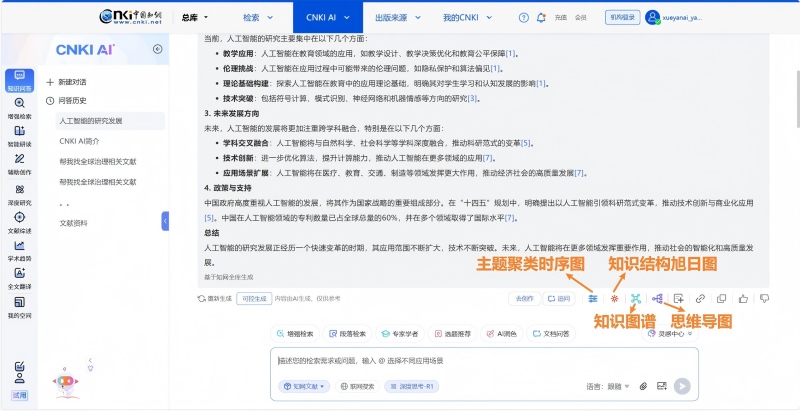Toggle the 联网搜索 option

(357, 385)
